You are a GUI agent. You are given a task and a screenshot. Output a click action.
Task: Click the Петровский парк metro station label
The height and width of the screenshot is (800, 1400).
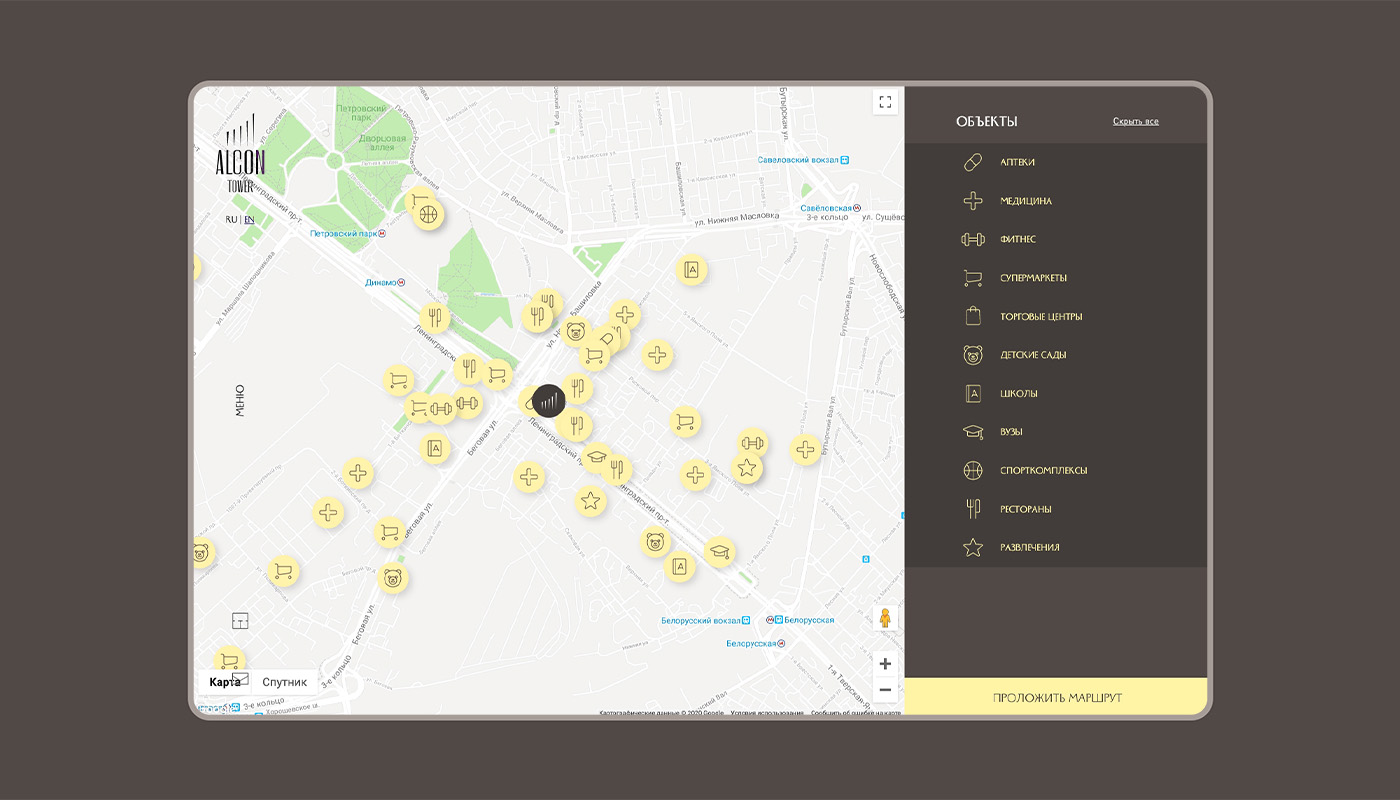click(347, 233)
